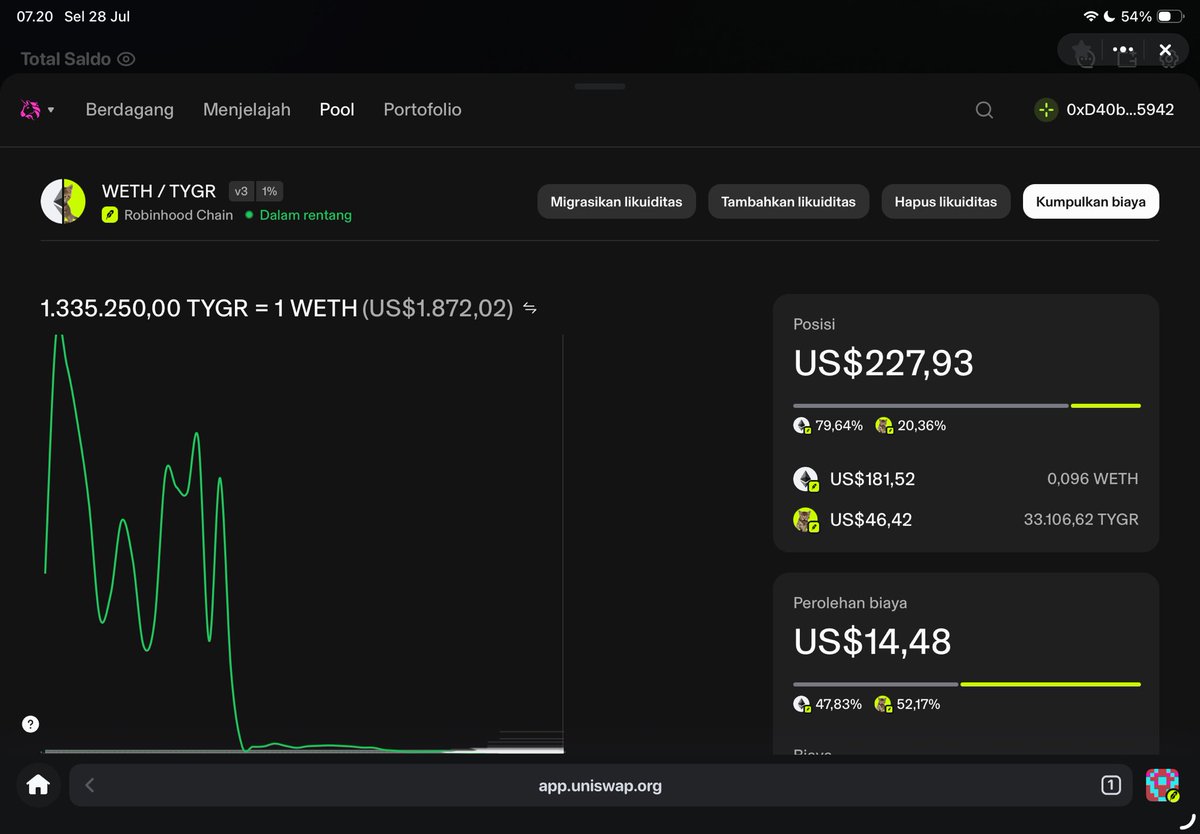The image size is (1200, 834).
Task: Click the fee earnings allocation bar
Action: pyautogui.click(x=967, y=684)
